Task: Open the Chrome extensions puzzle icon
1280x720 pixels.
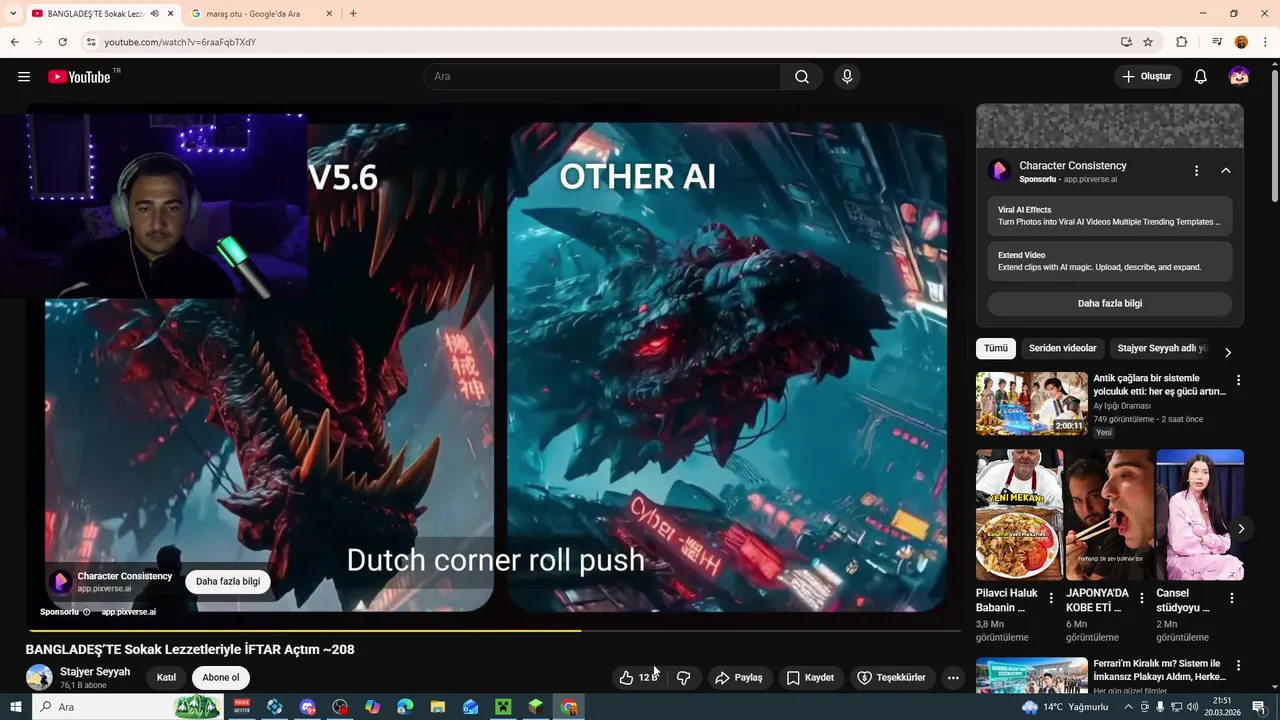Action: [1182, 42]
